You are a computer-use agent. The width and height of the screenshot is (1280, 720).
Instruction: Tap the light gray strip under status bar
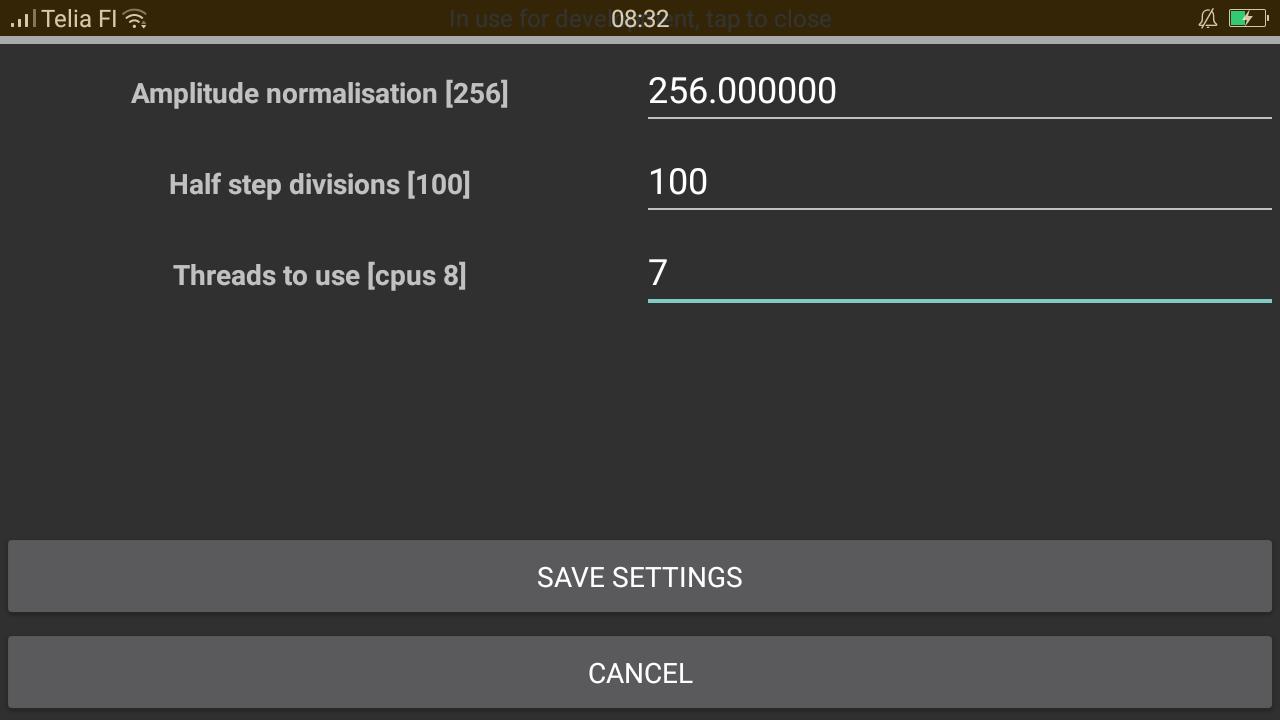click(640, 40)
